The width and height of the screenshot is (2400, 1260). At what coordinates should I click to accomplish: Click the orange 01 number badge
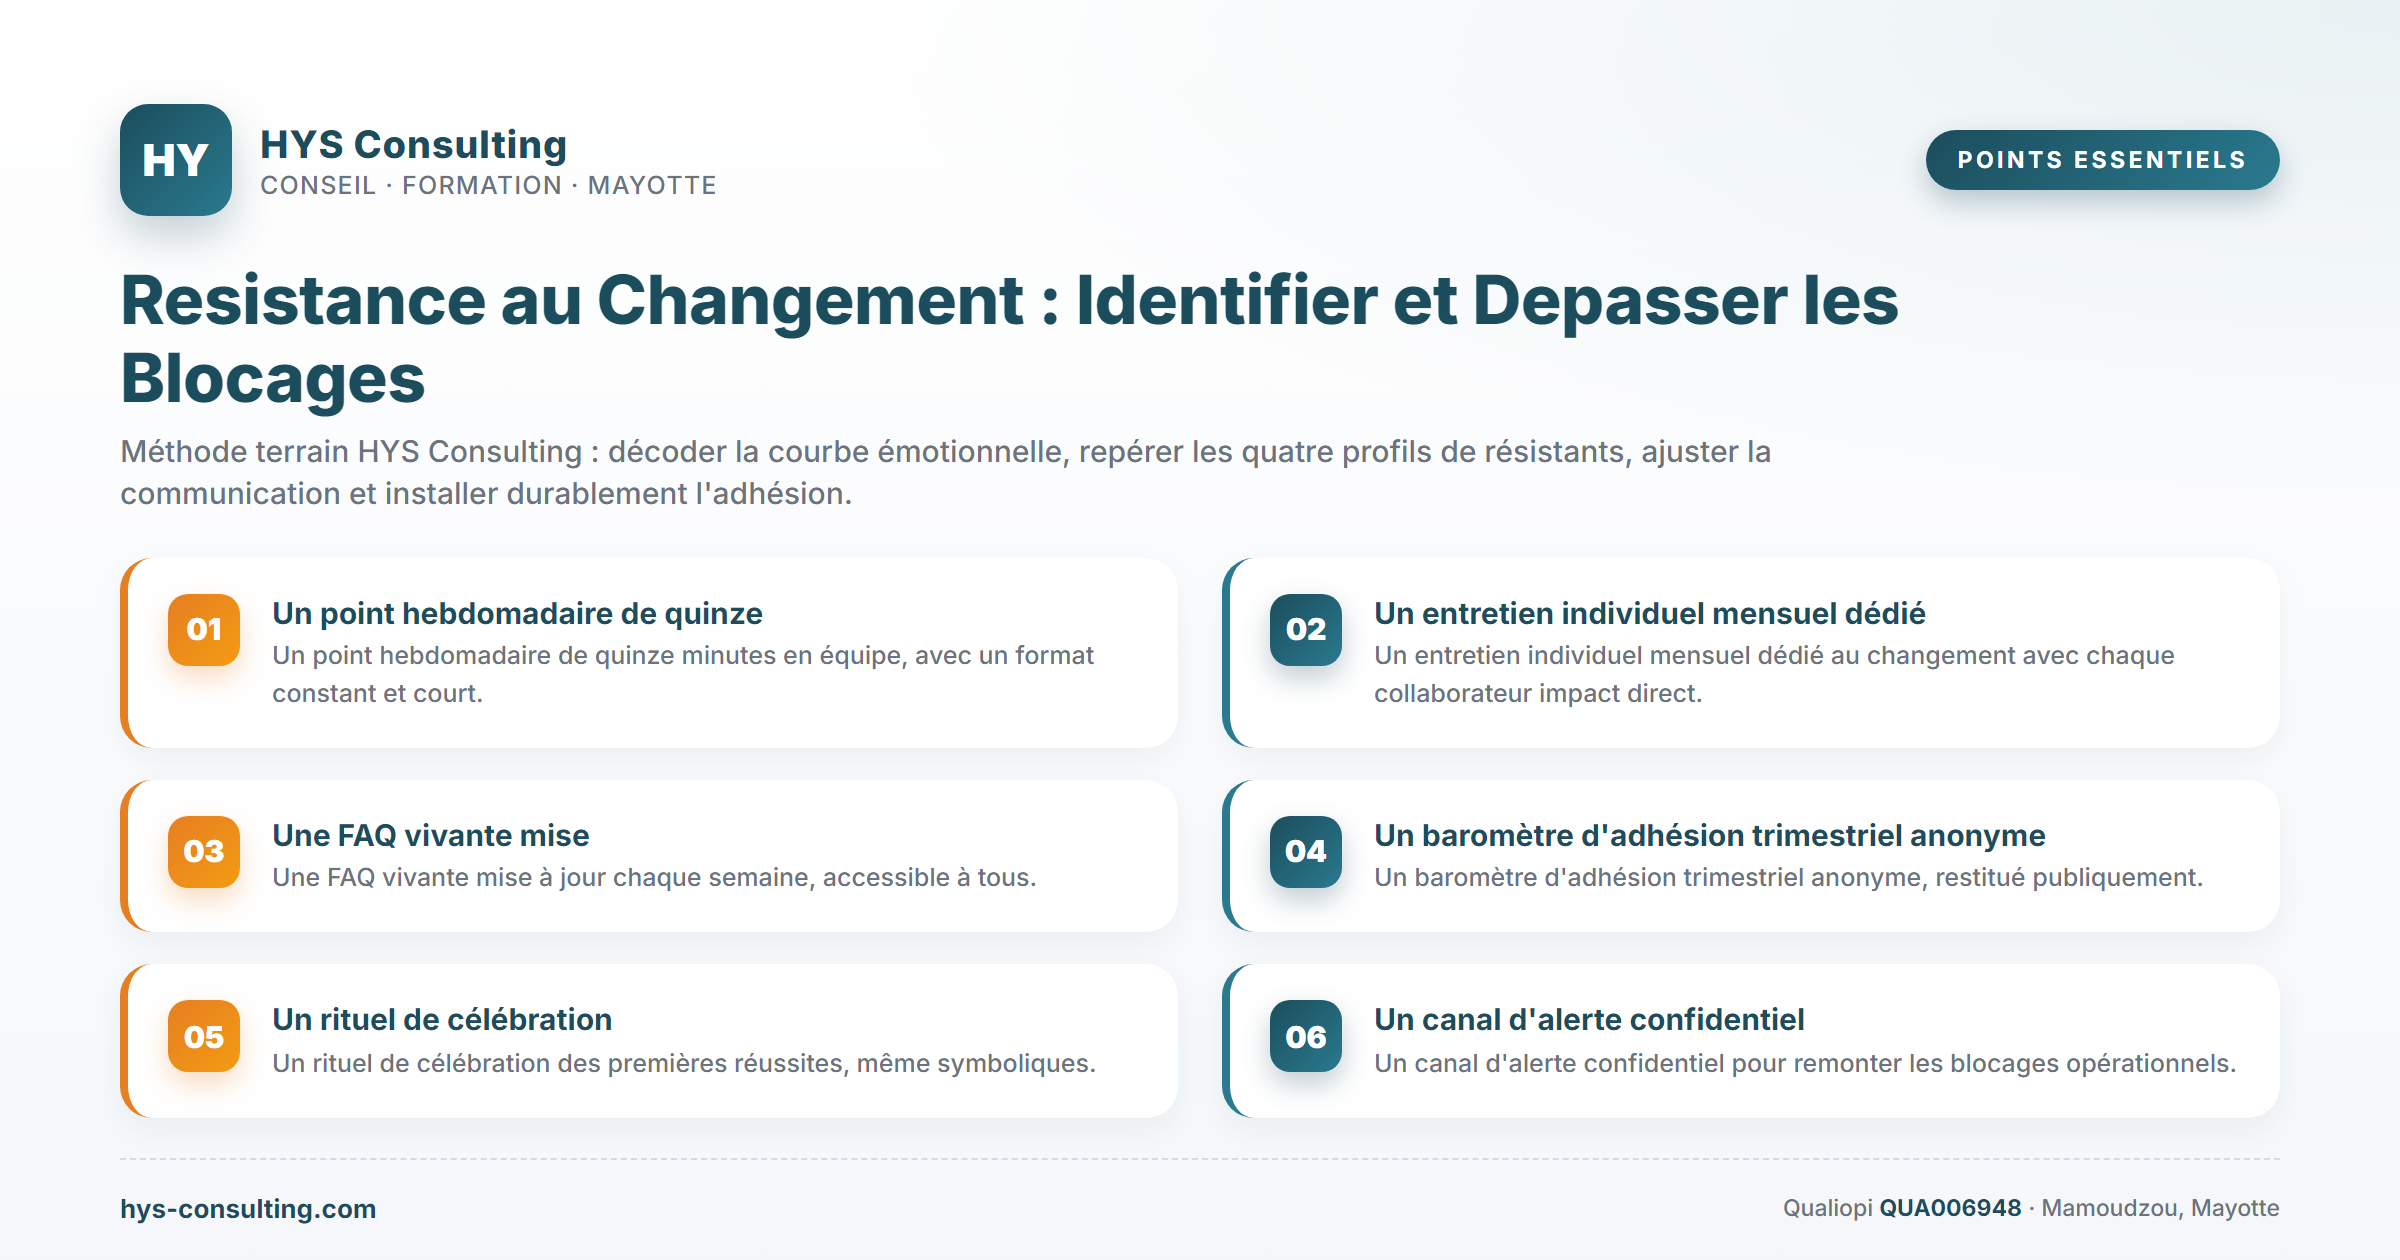(204, 630)
